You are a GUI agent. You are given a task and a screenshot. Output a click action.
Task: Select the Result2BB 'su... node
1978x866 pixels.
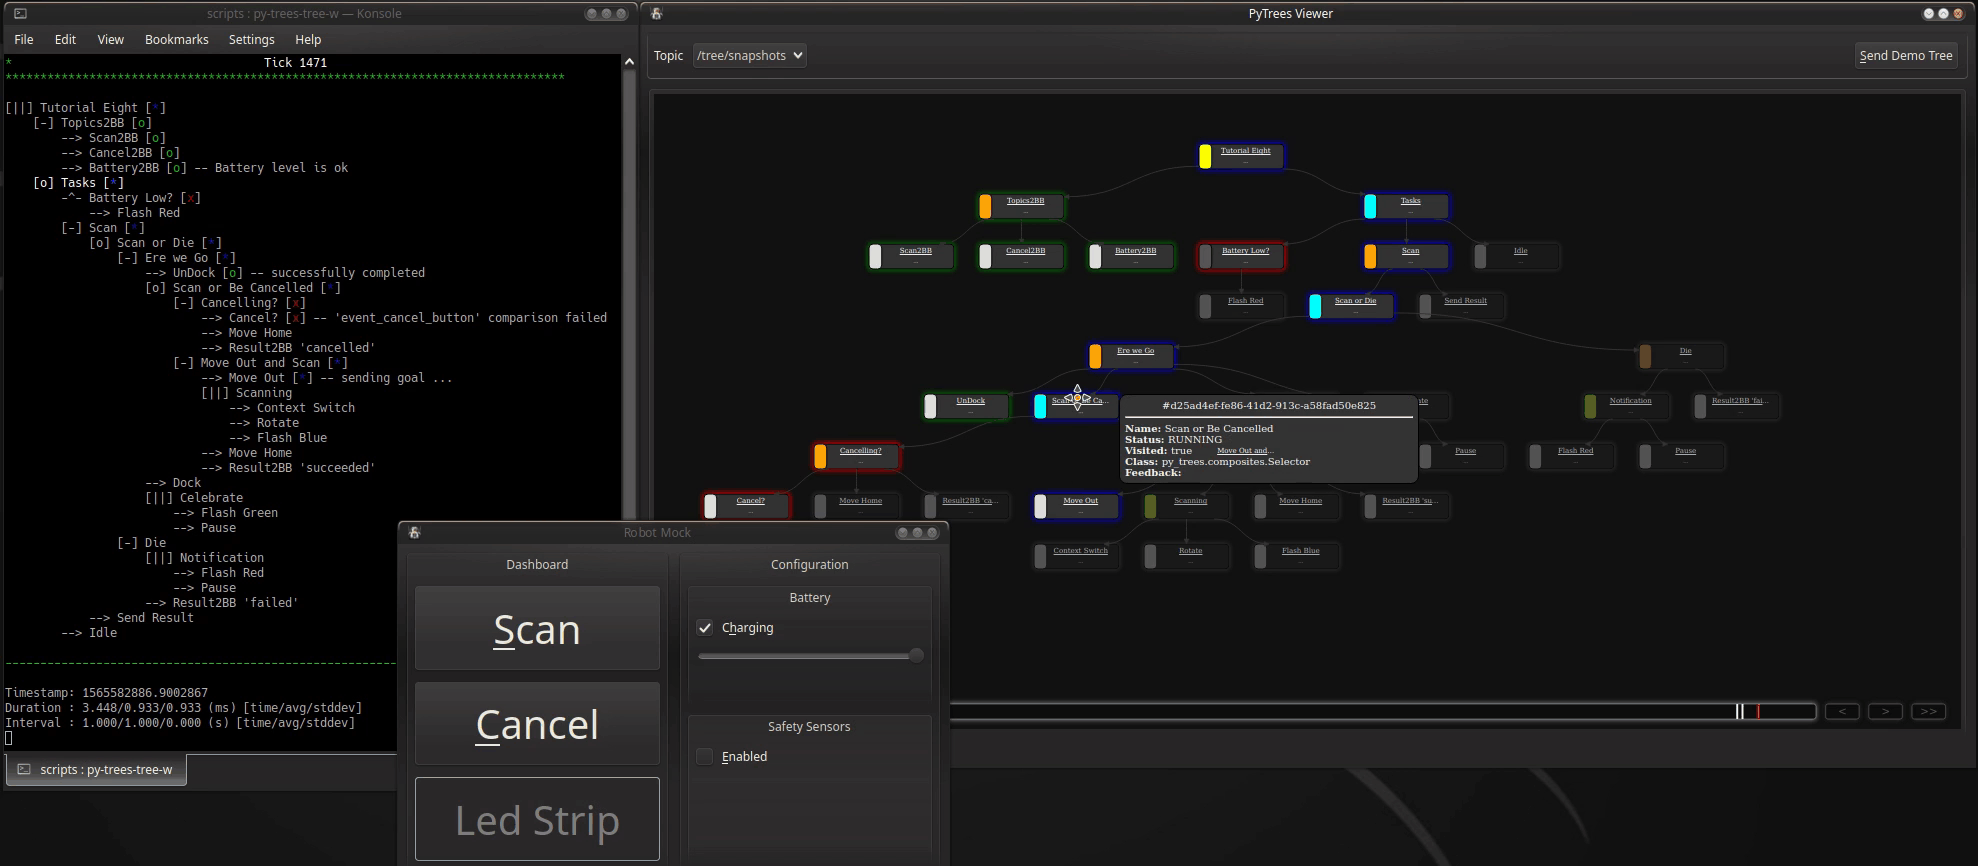pyautogui.click(x=1406, y=506)
